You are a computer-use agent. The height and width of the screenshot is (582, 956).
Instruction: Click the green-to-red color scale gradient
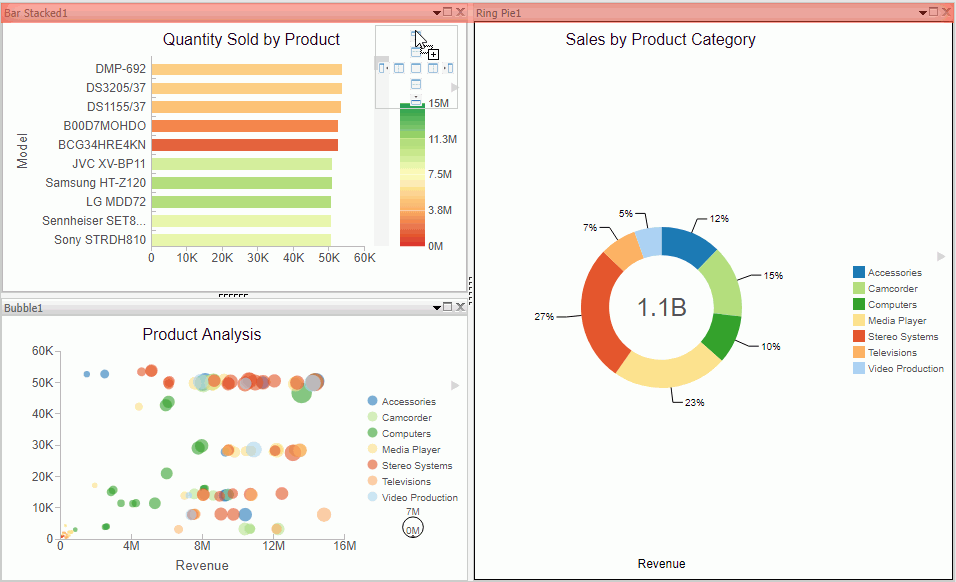[412, 177]
